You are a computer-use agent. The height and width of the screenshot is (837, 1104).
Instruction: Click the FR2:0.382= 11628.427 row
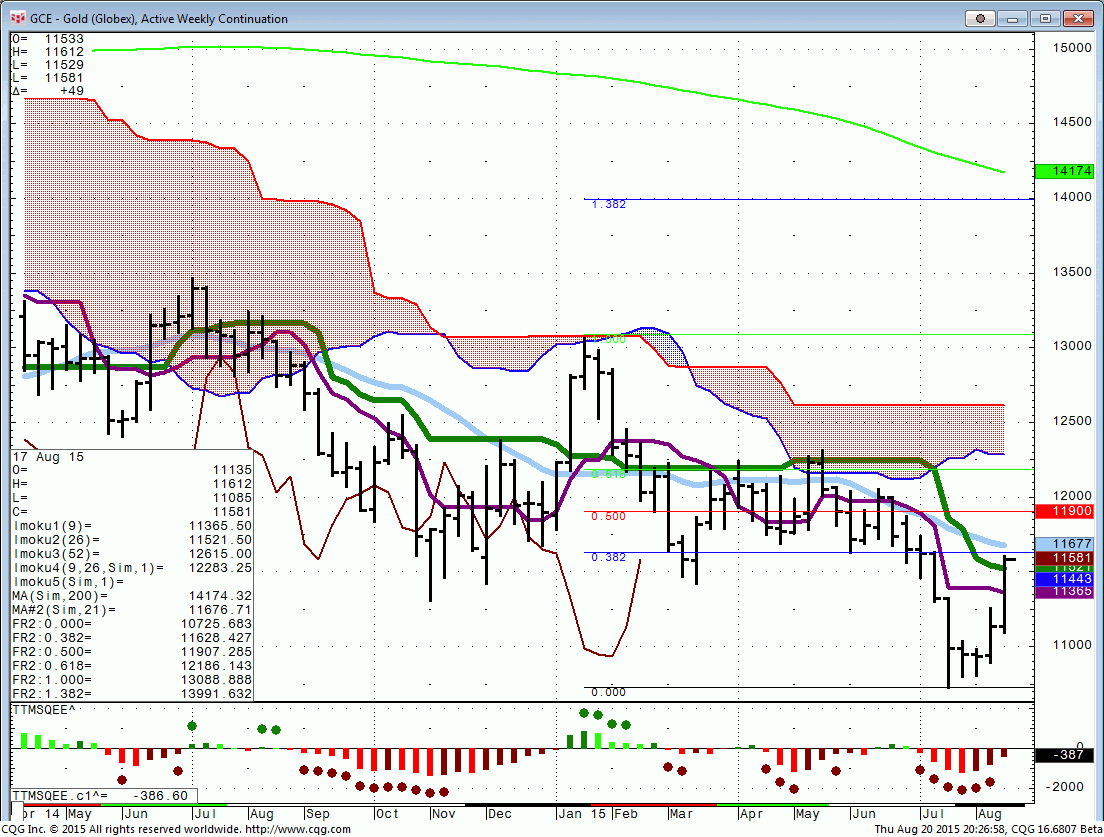132,638
